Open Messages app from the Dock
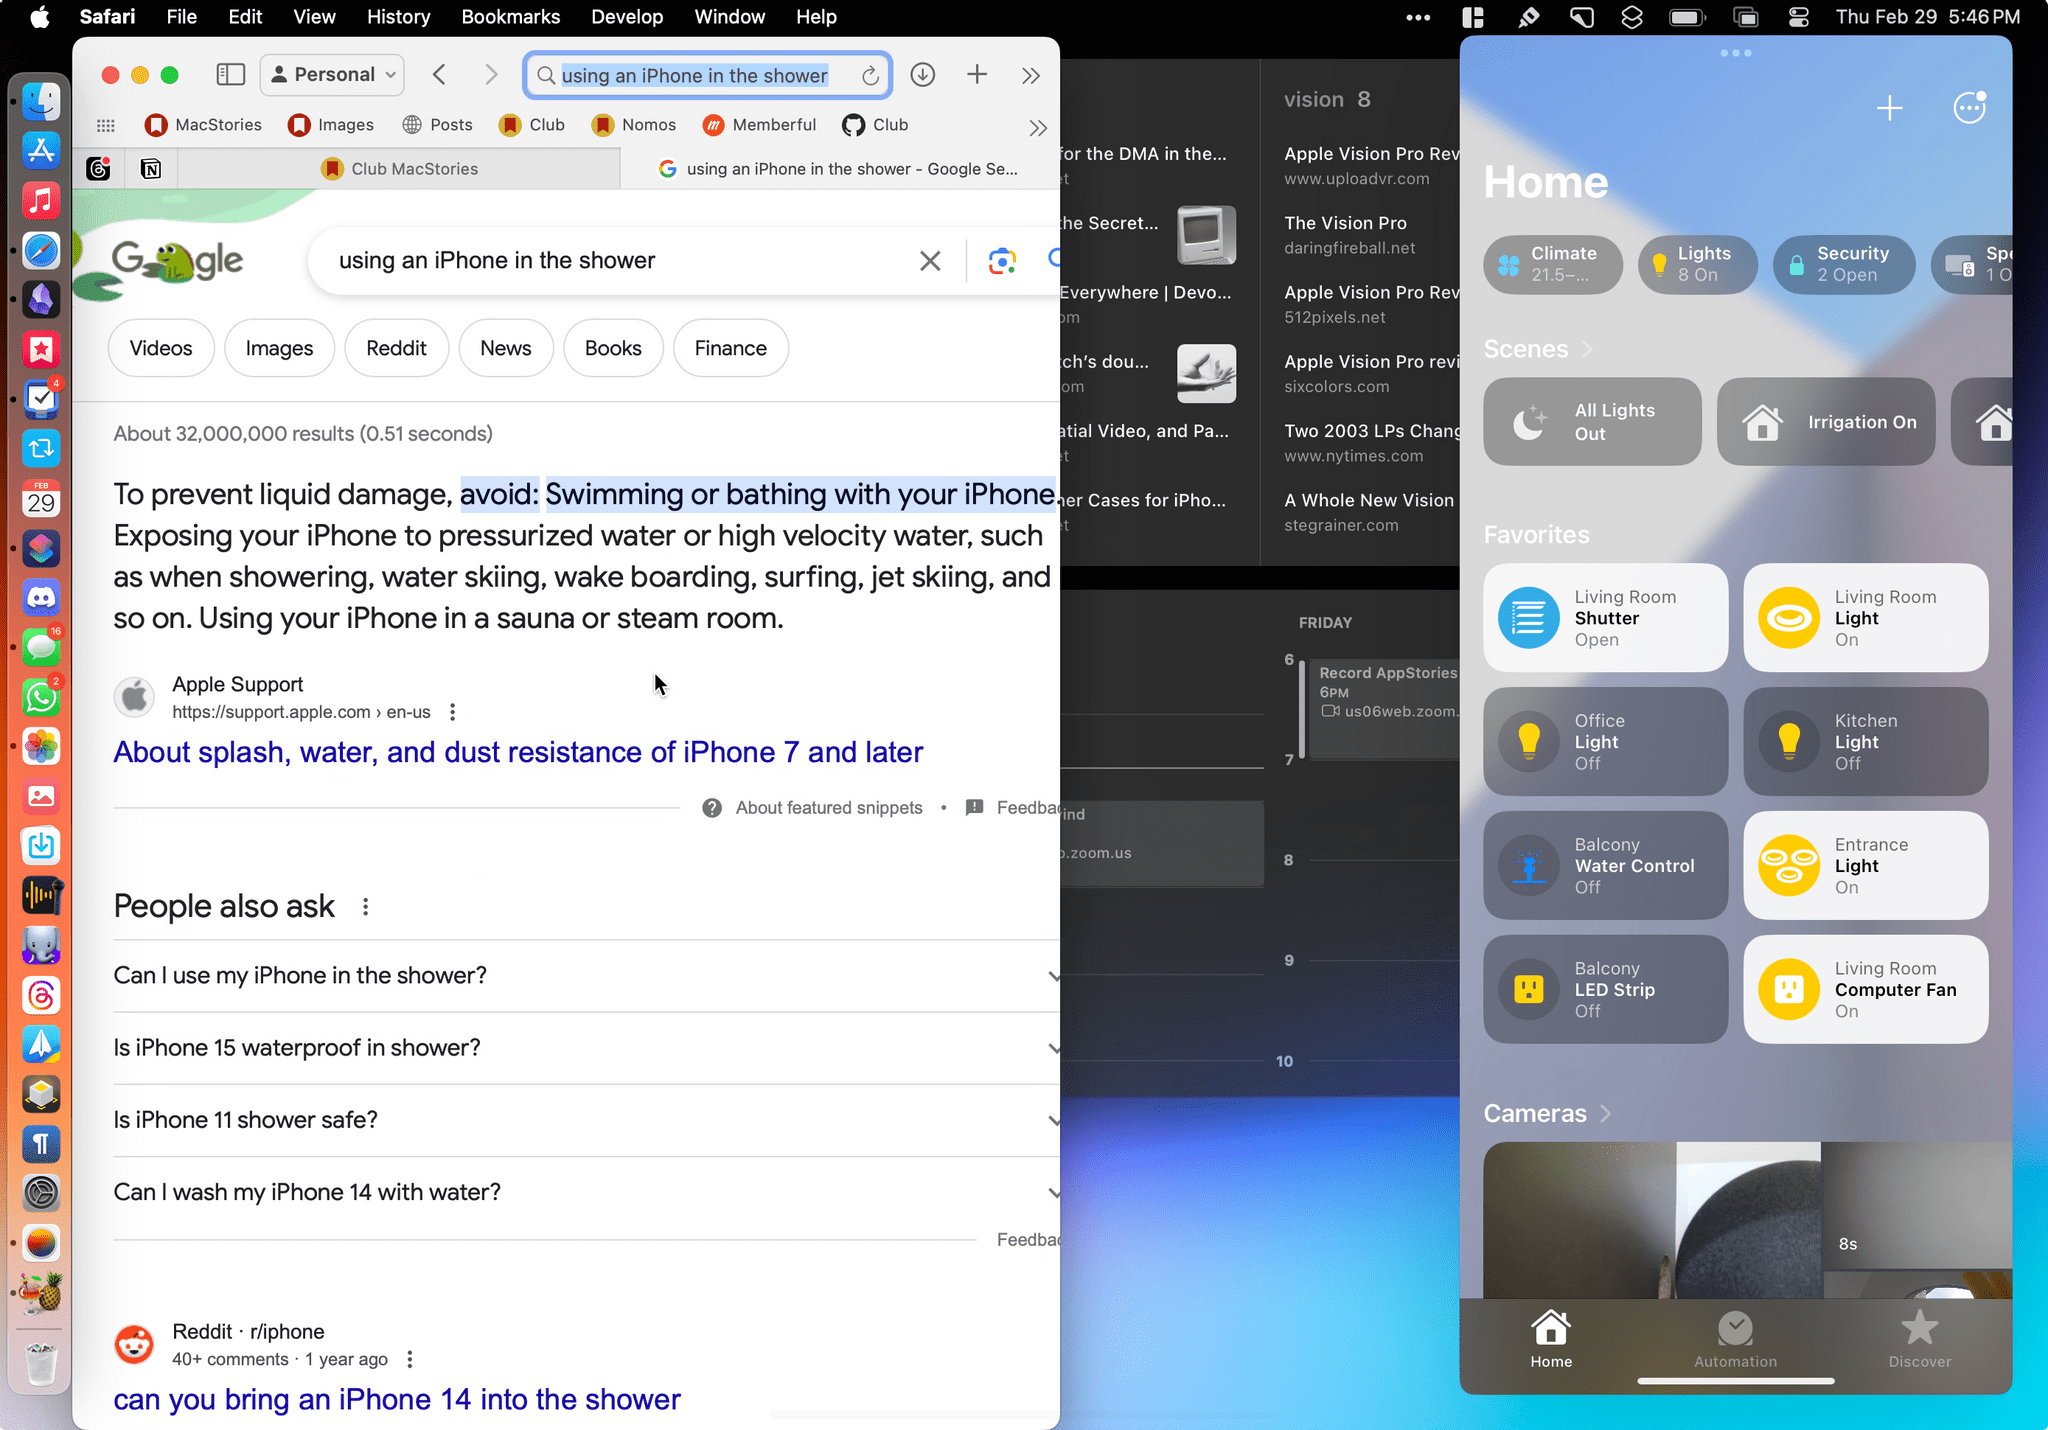The width and height of the screenshot is (2048, 1430). [41, 647]
